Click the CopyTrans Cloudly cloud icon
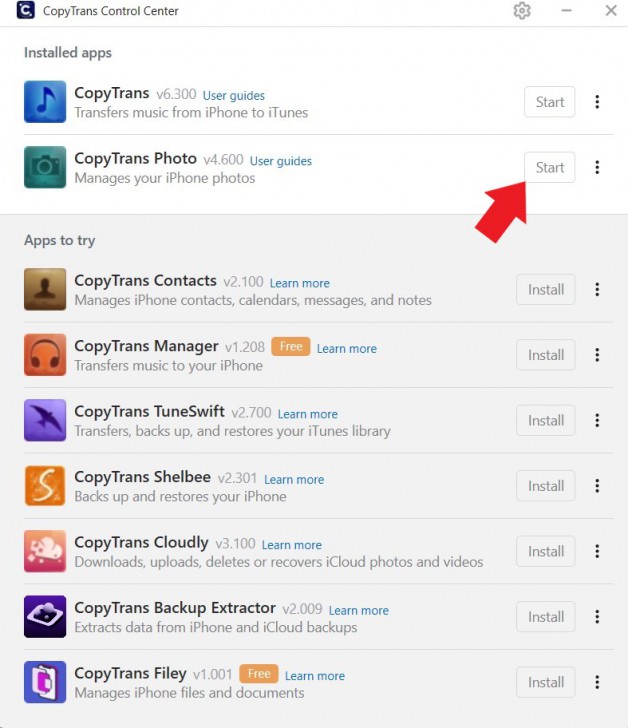 pyautogui.click(x=45, y=551)
